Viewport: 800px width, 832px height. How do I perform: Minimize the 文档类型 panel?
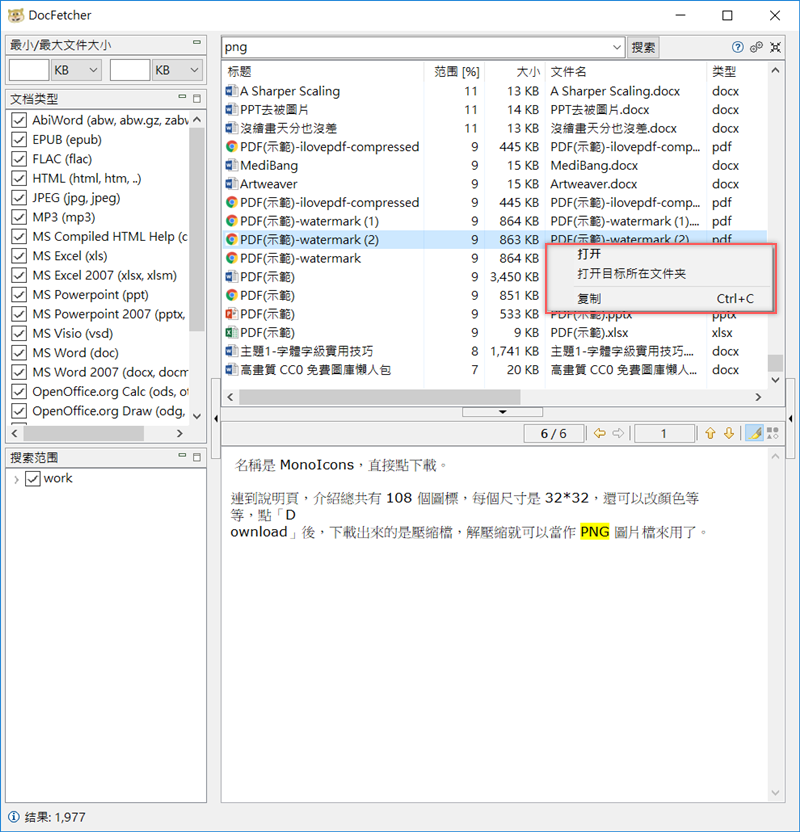click(182, 97)
